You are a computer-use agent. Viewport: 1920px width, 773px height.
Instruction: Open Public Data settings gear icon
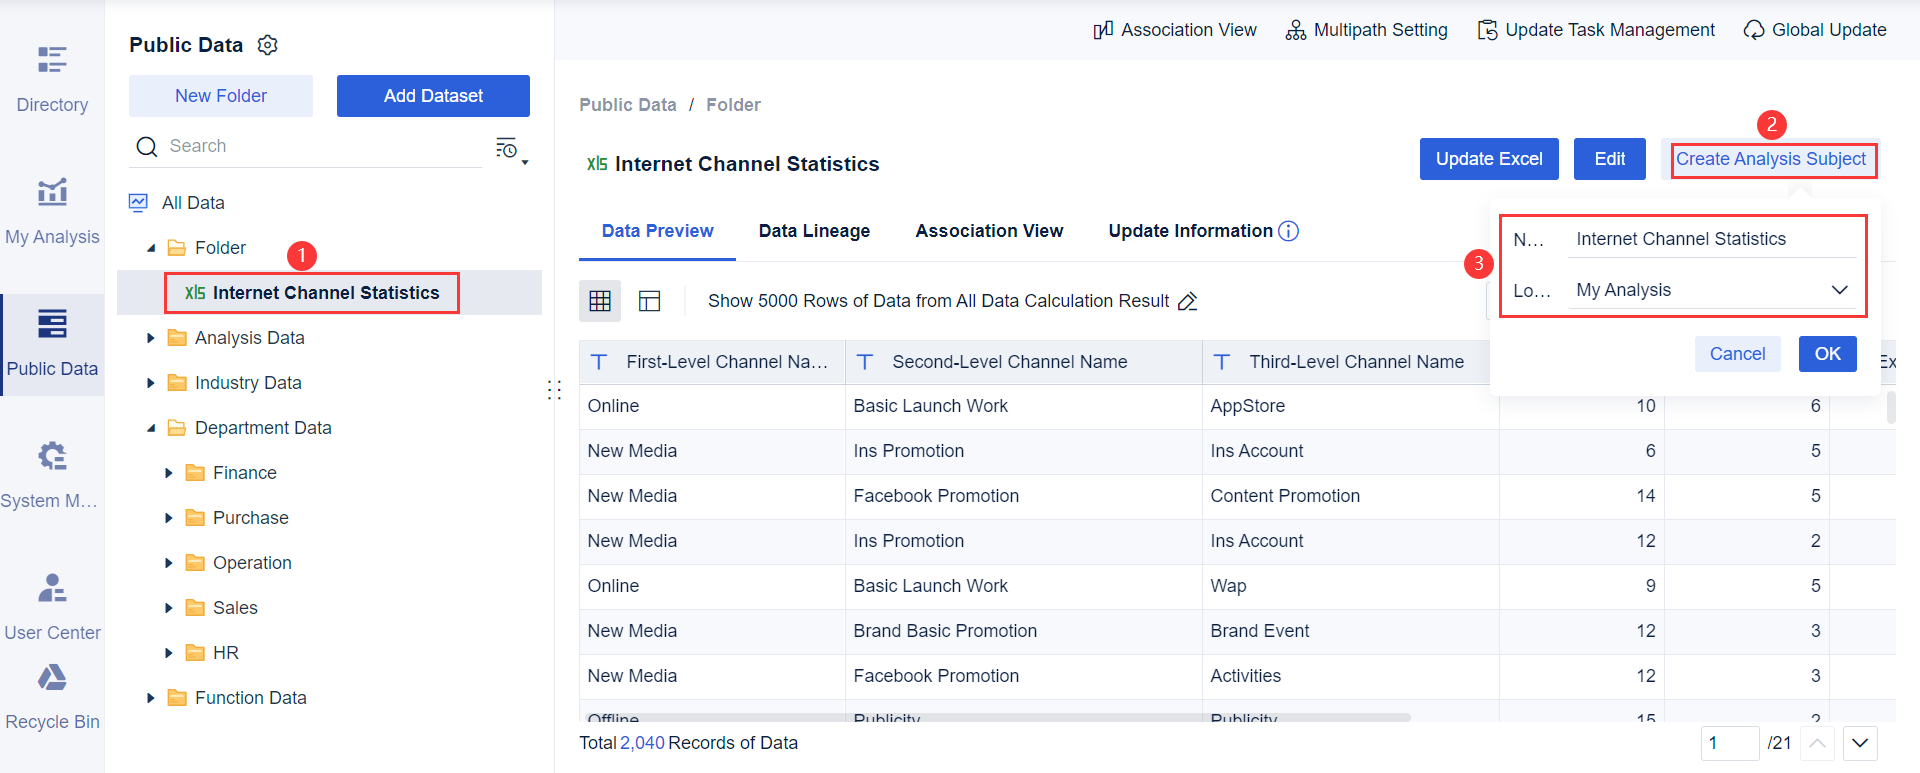coord(268,45)
